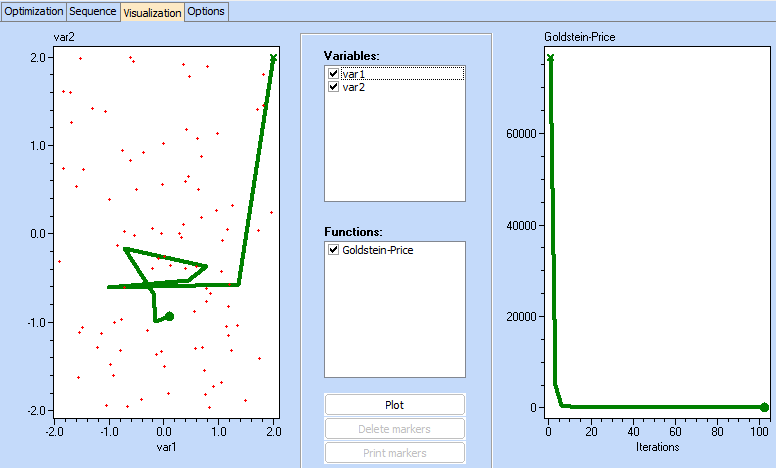Select the Visualization tab
The height and width of the screenshot is (468, 776).
[x=152, y=12]
